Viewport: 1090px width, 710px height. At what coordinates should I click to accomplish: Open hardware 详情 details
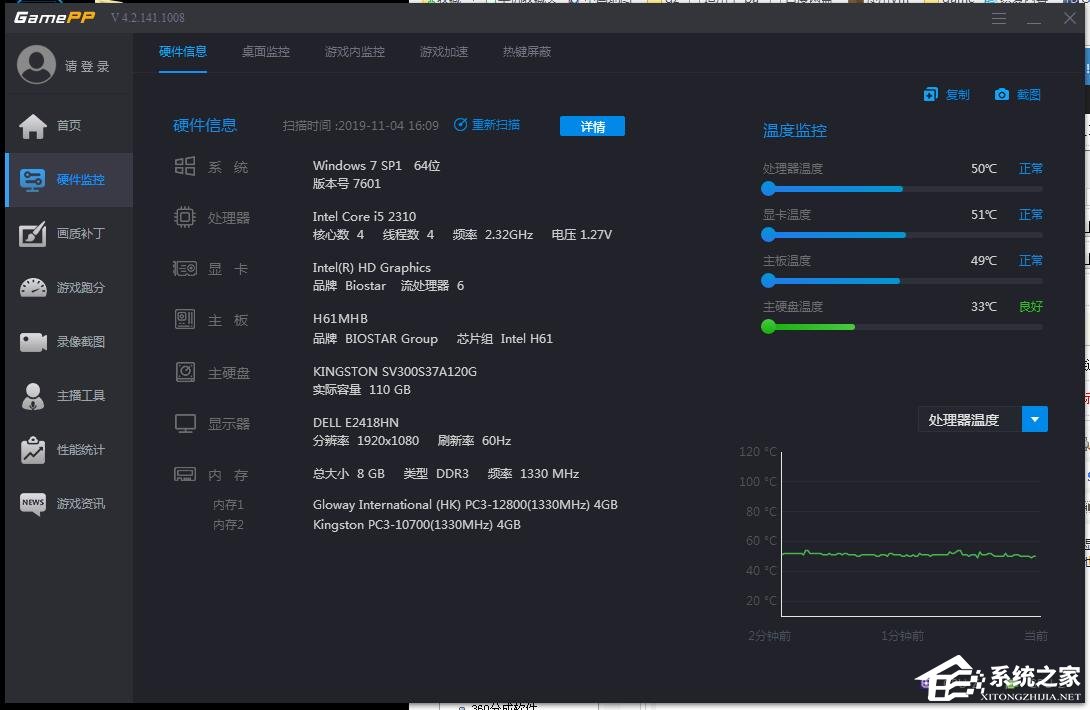pos(592,125)
